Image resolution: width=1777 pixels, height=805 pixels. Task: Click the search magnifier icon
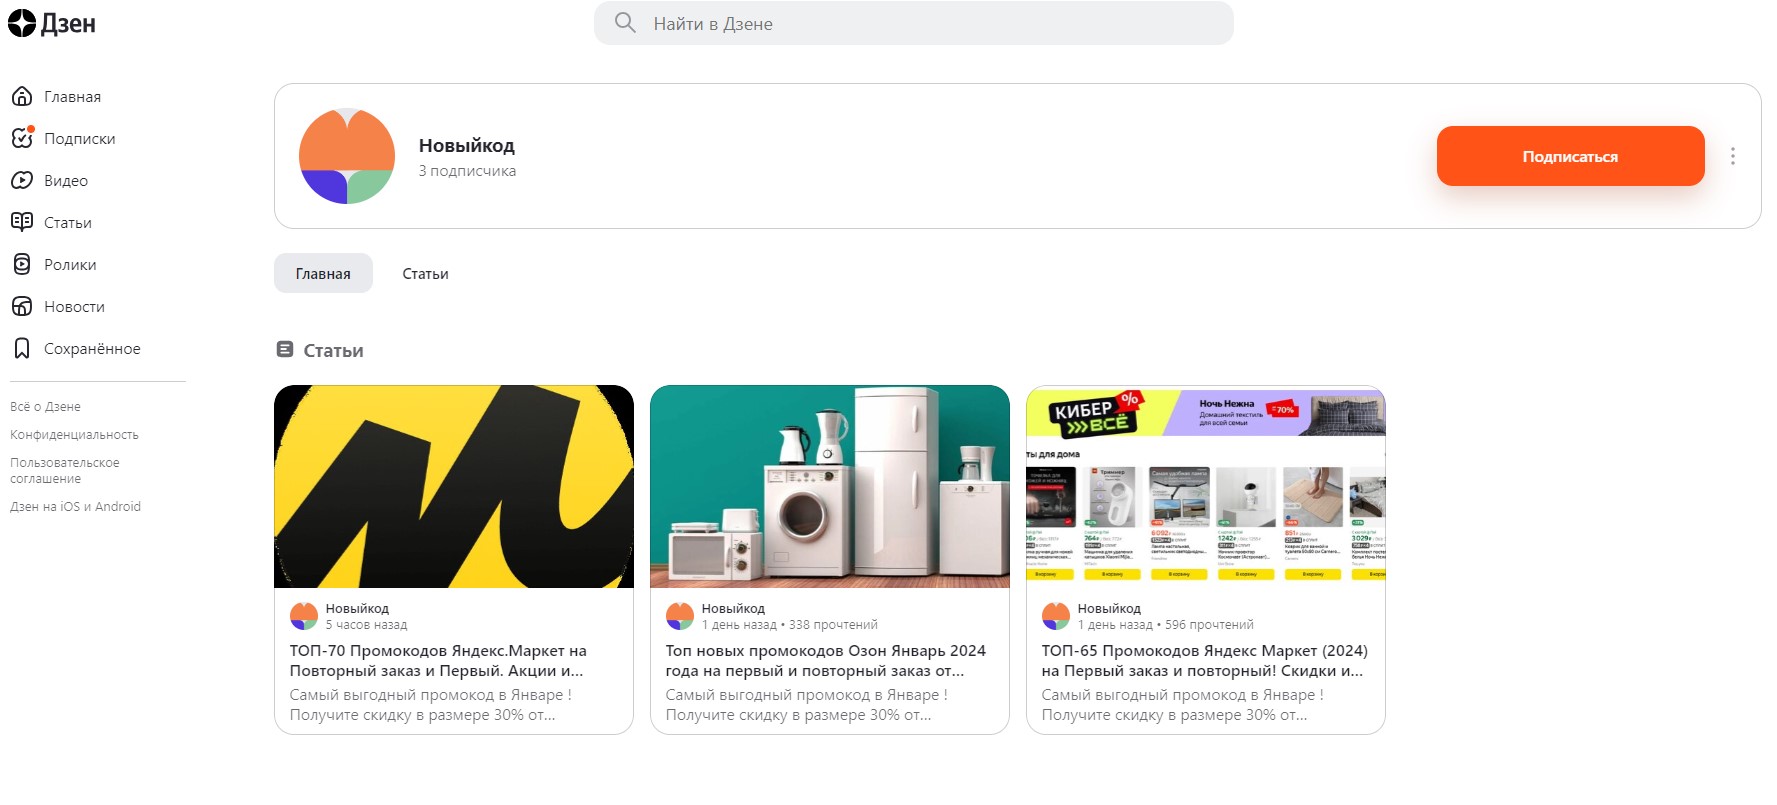[625, 23]
